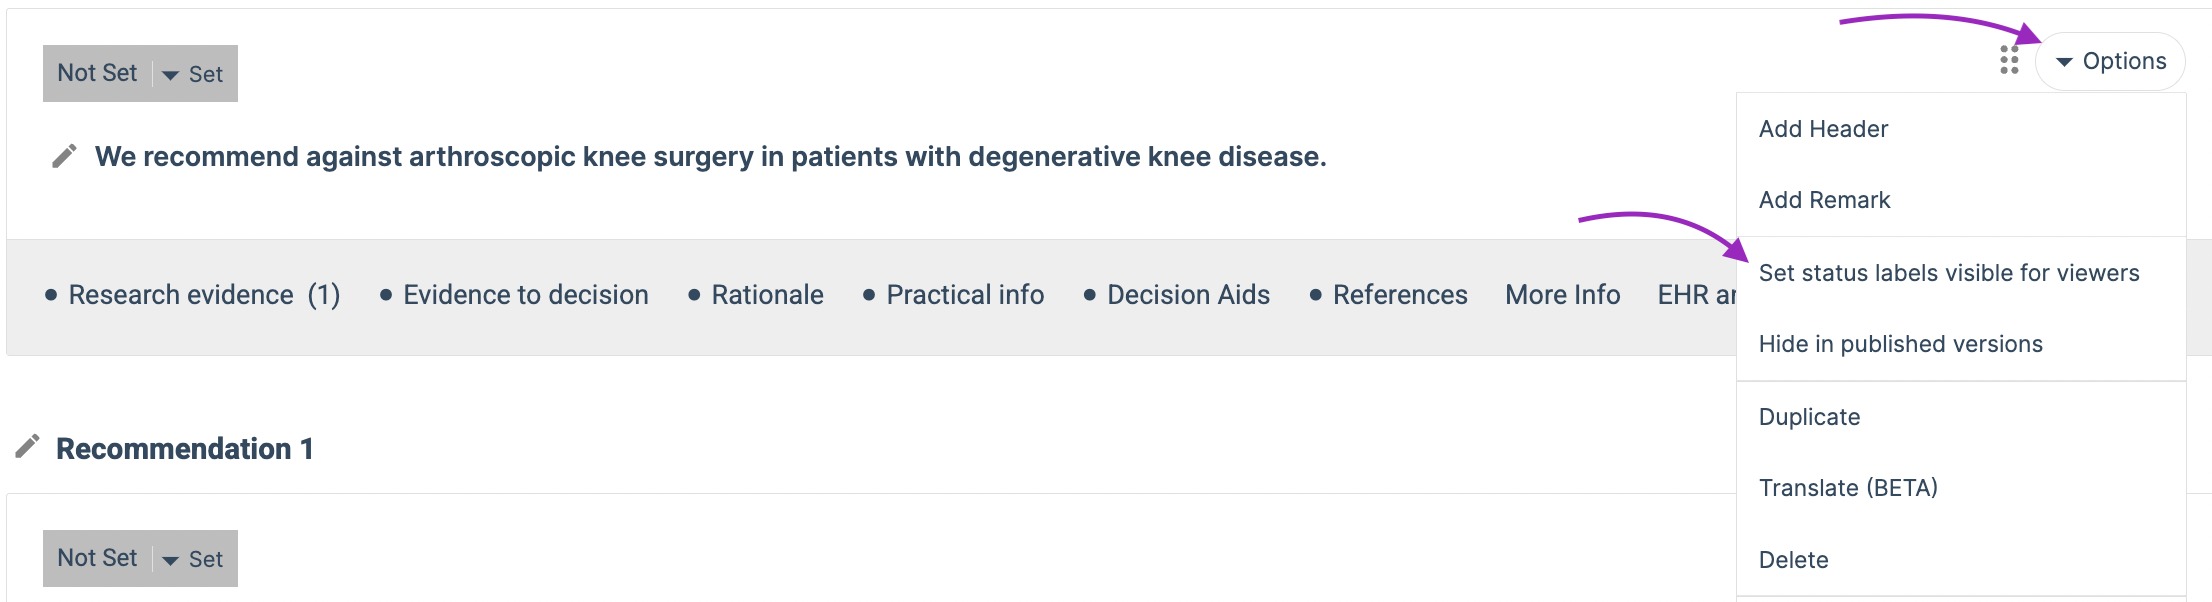
Task: Click the top Not Set status label
Action: (97, 73)
